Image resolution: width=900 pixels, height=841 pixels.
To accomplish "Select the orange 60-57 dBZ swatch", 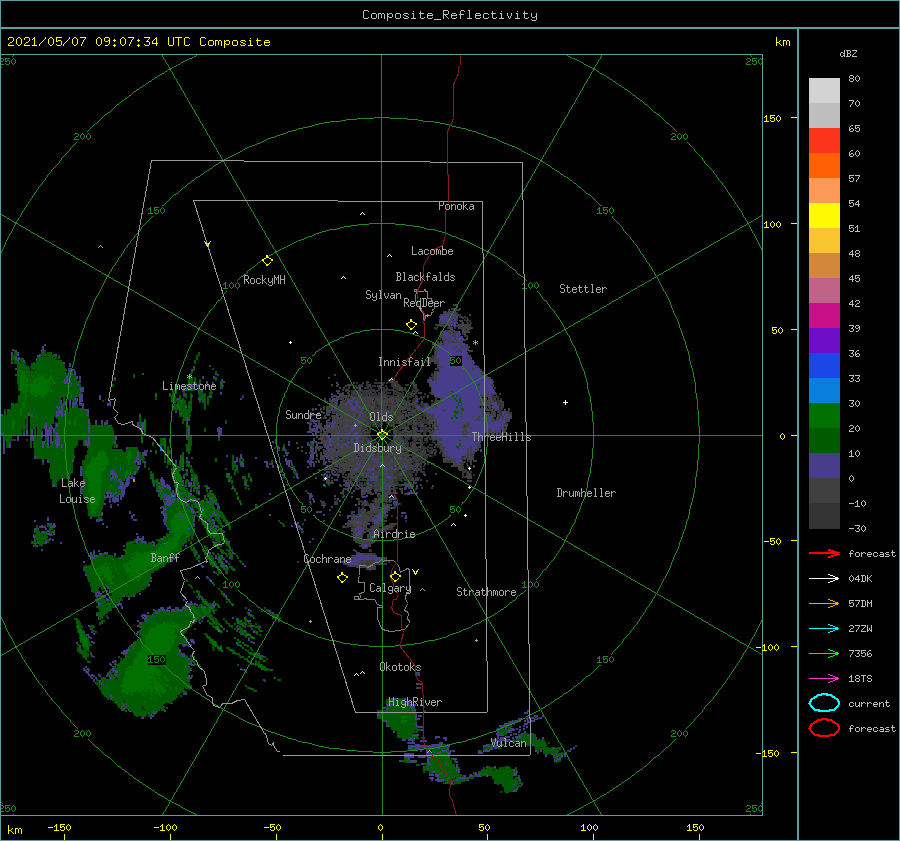I will tap(824, 166).
